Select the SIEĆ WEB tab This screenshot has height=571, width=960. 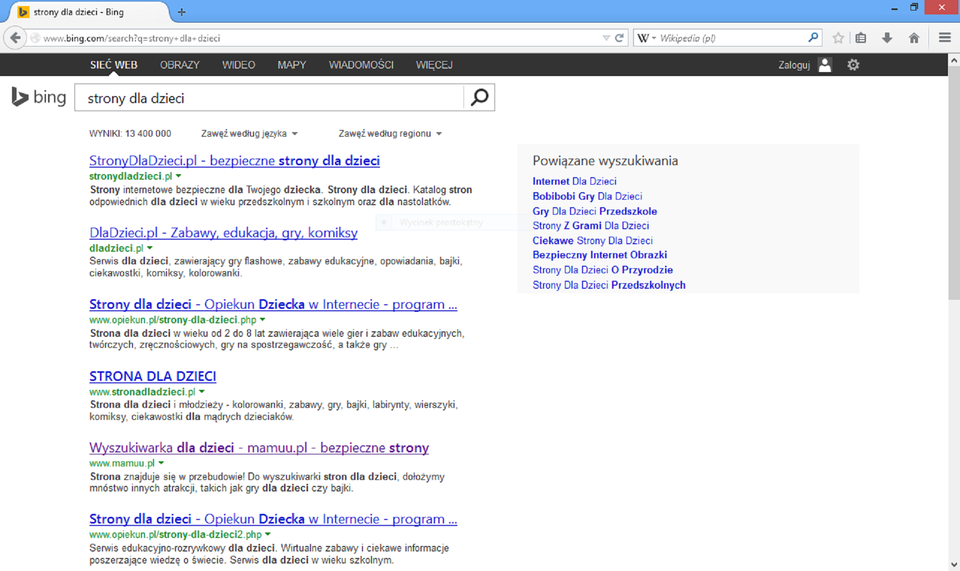pos(114,65)
